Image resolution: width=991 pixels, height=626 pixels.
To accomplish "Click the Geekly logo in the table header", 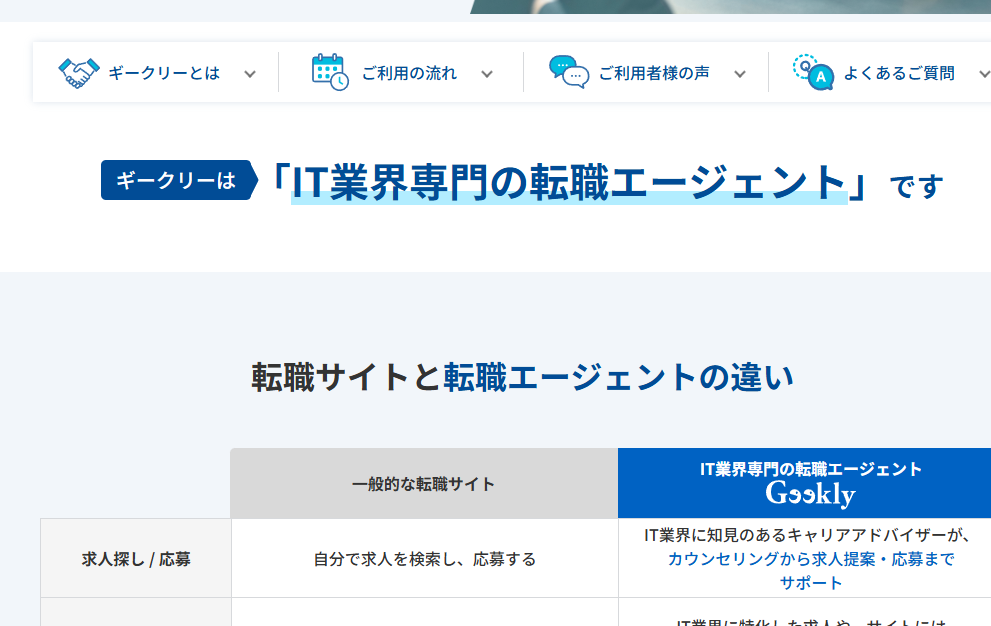I will pyautogui.click(x=810, y=494).
